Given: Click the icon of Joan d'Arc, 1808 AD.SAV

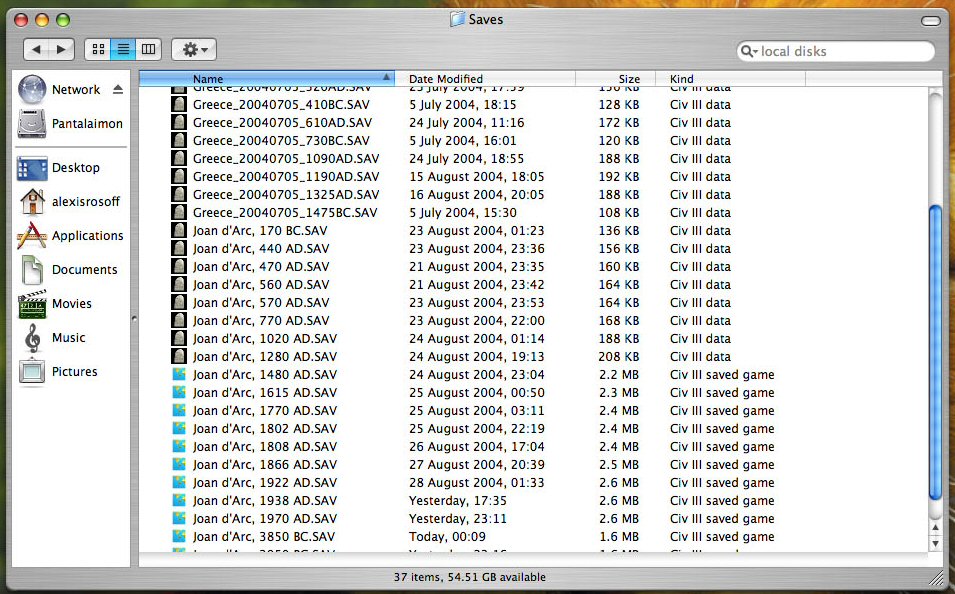Looking at the screenshot, I should (178, 446).
